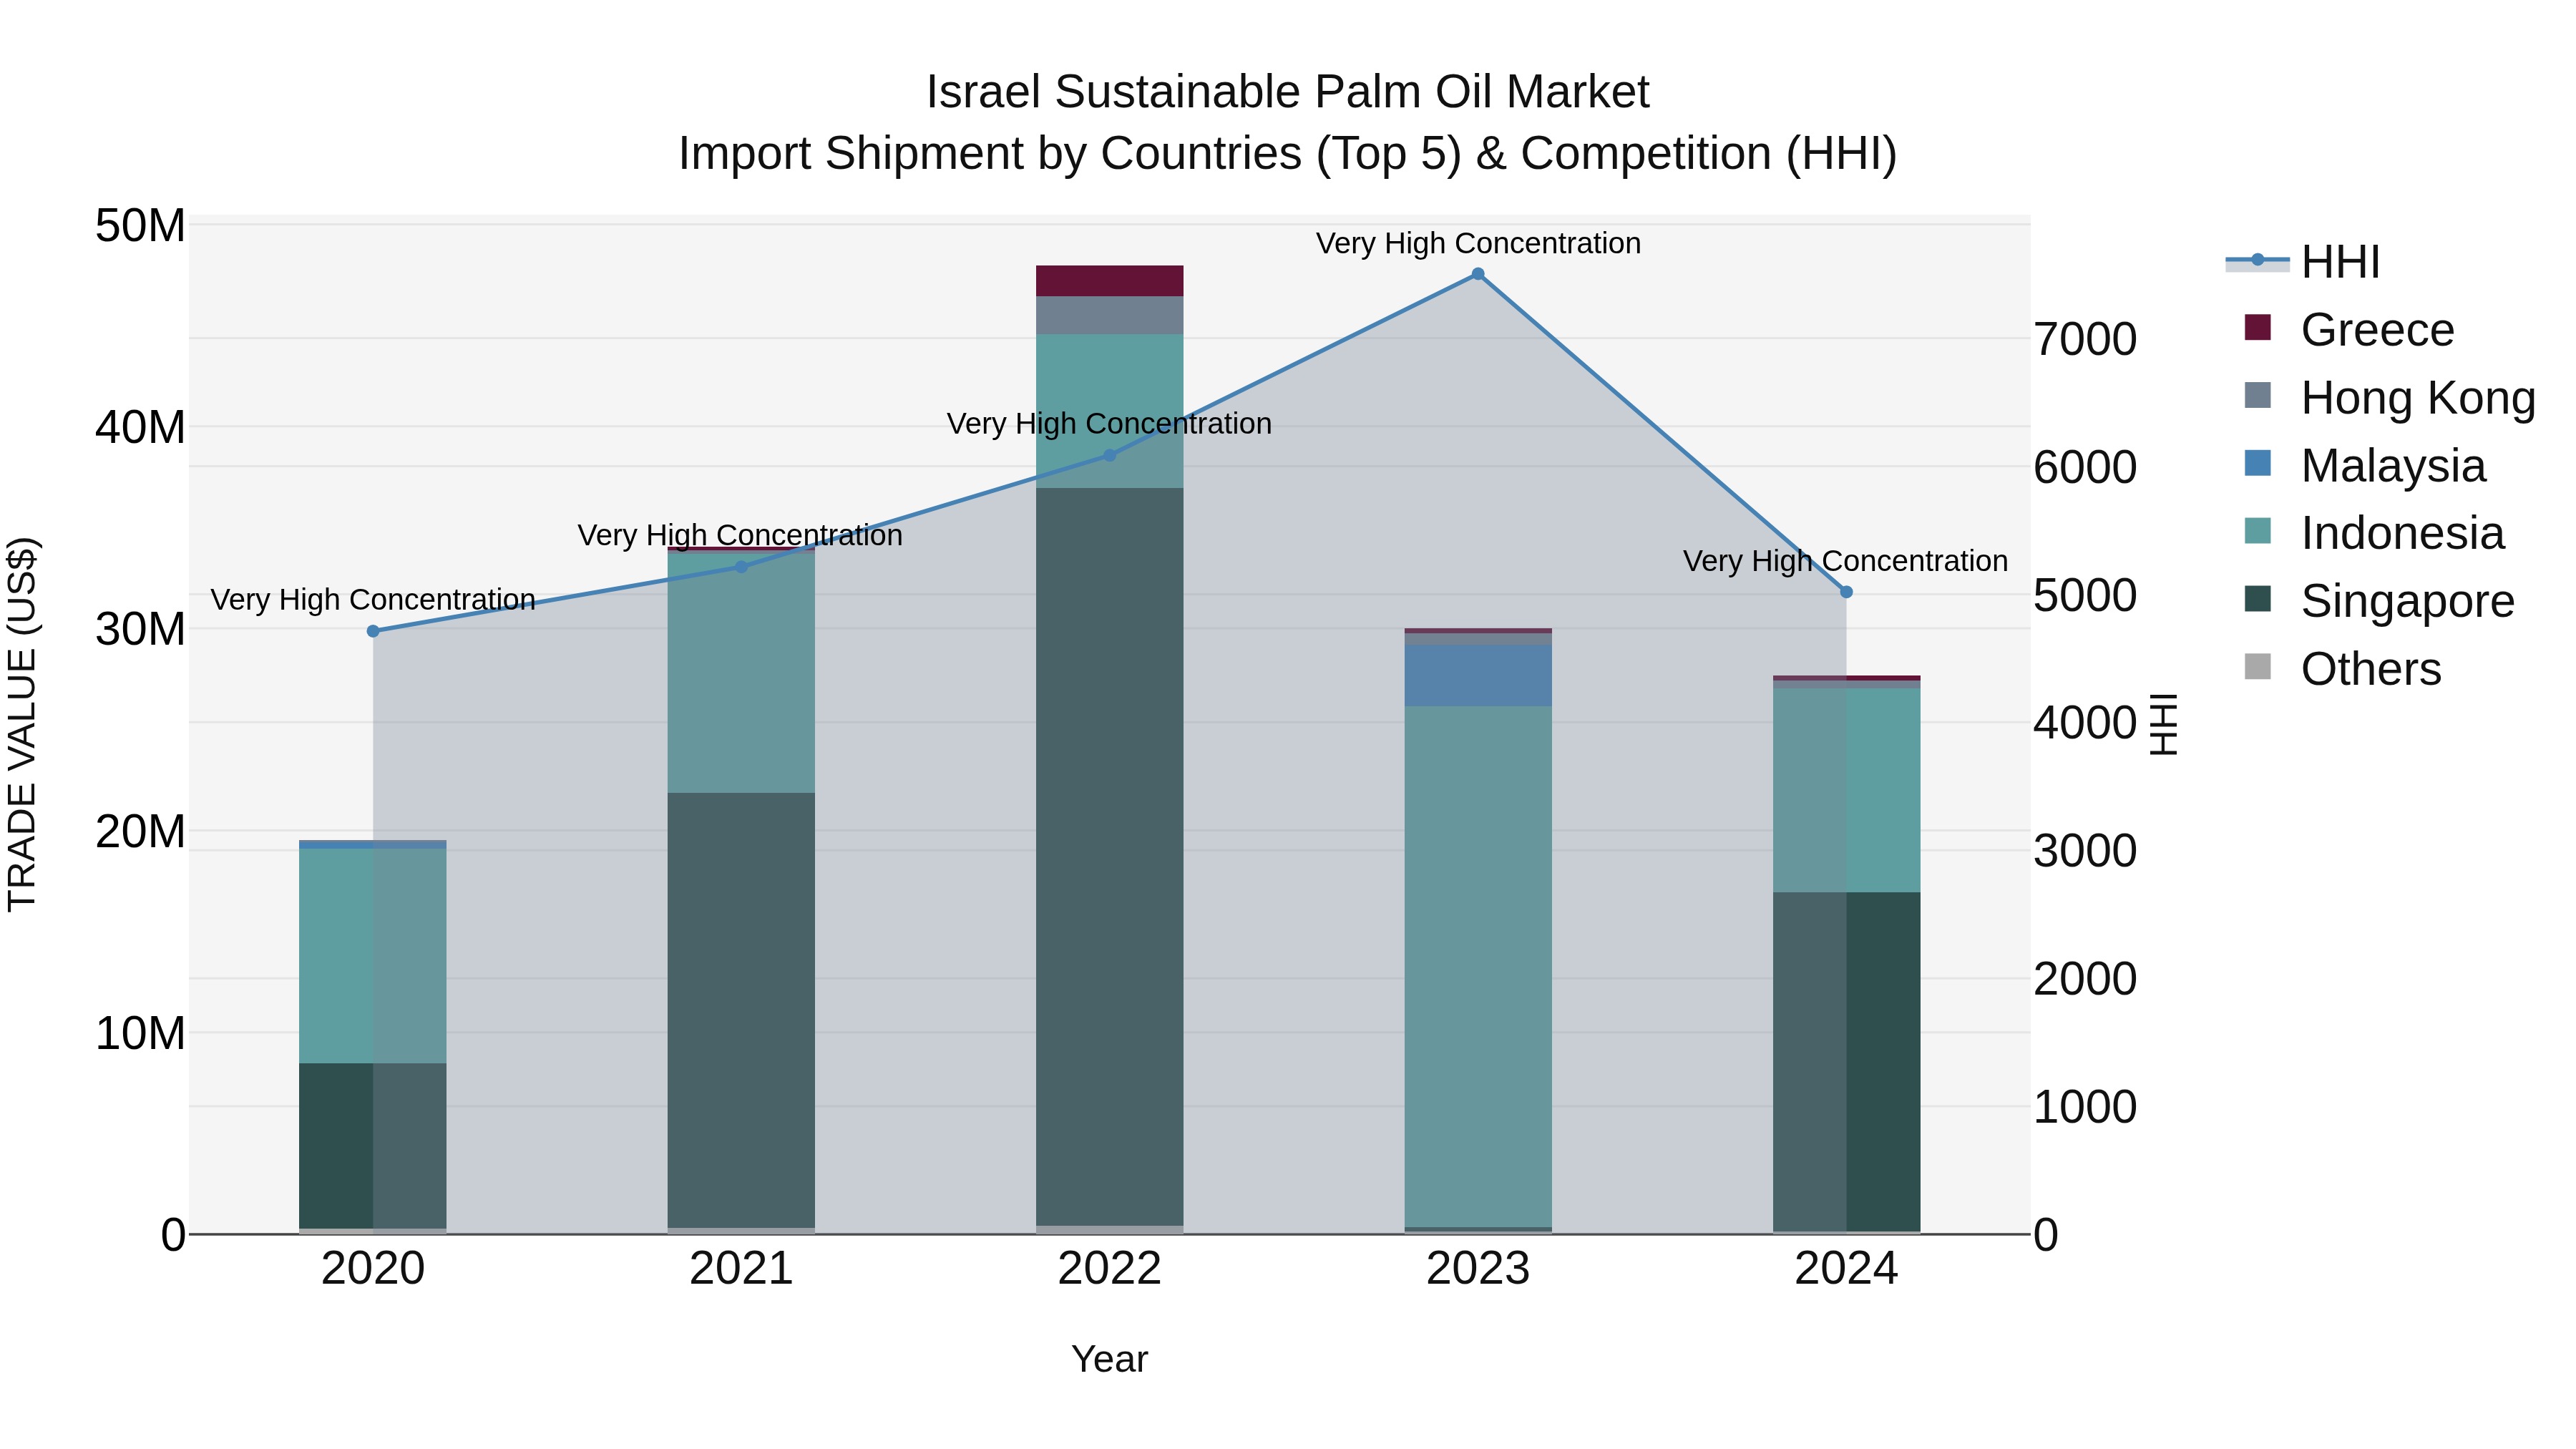Select the 2024 Indonesia bar segment

[x=1847, y=790]
